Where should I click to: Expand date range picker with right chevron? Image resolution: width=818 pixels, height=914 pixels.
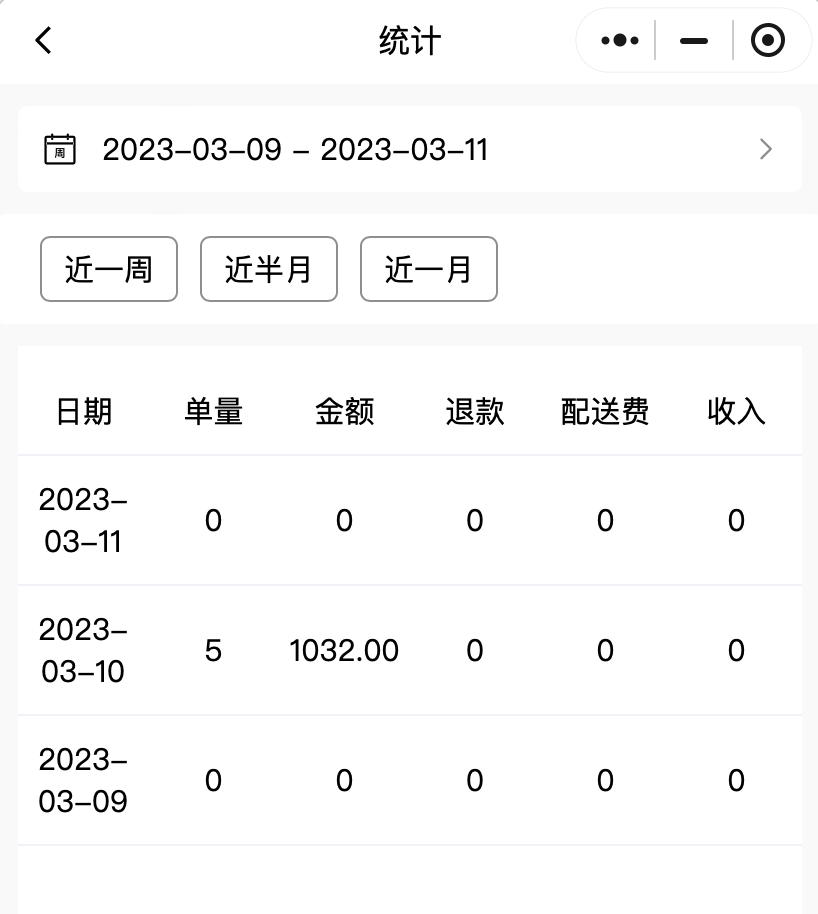point(766,149)
